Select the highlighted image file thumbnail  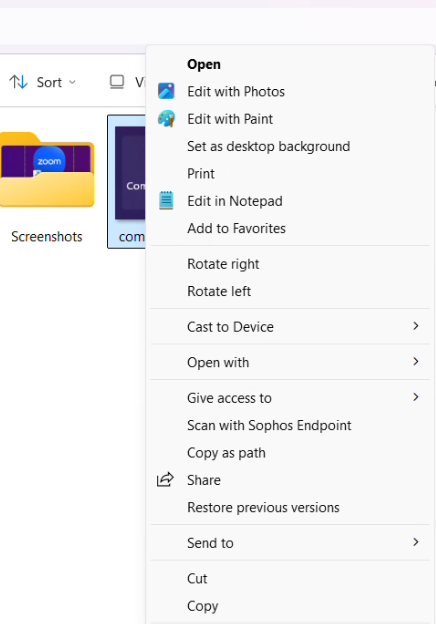130,174
